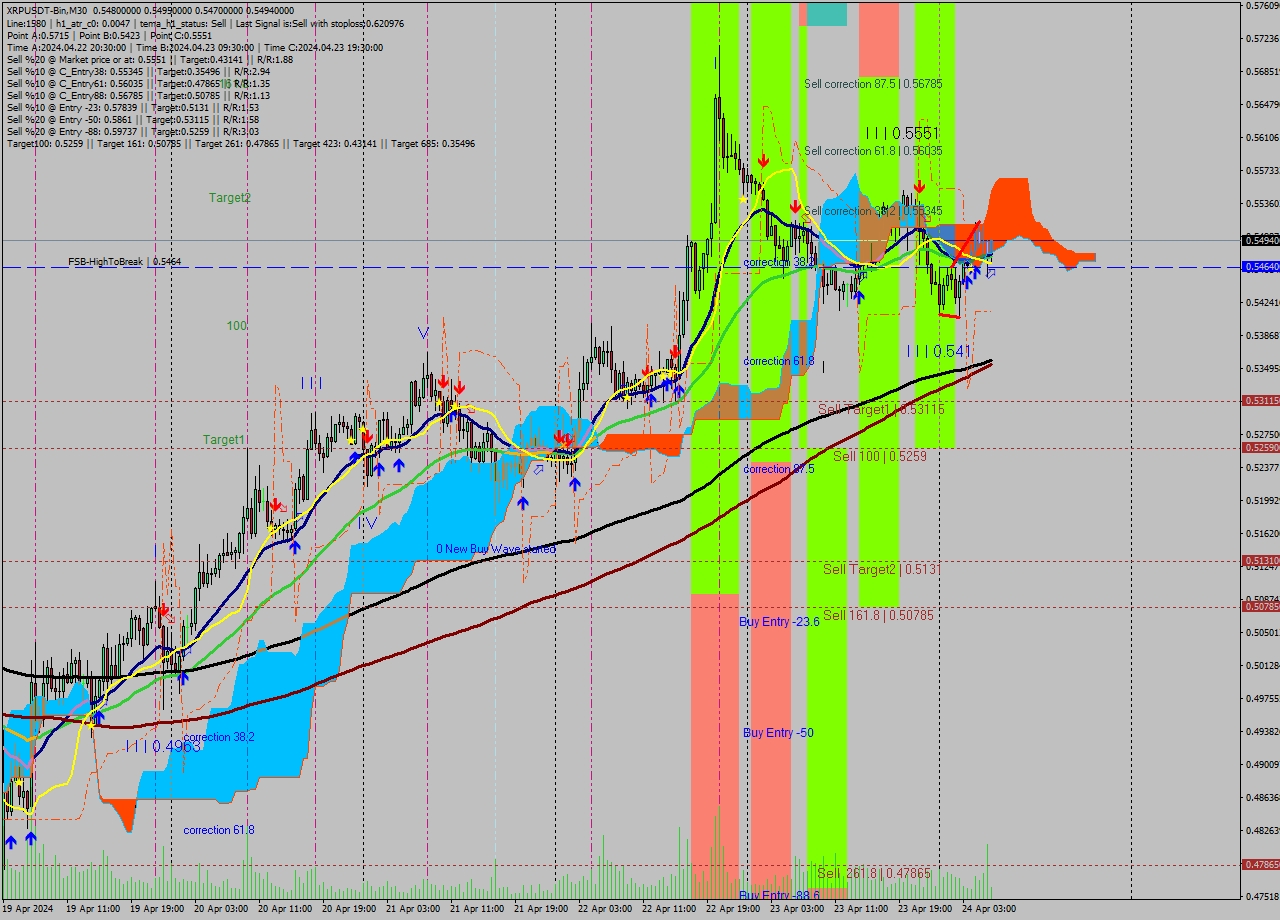
Task: Click the red price tag 0.52590 on axis
Action: [1260, 447]
